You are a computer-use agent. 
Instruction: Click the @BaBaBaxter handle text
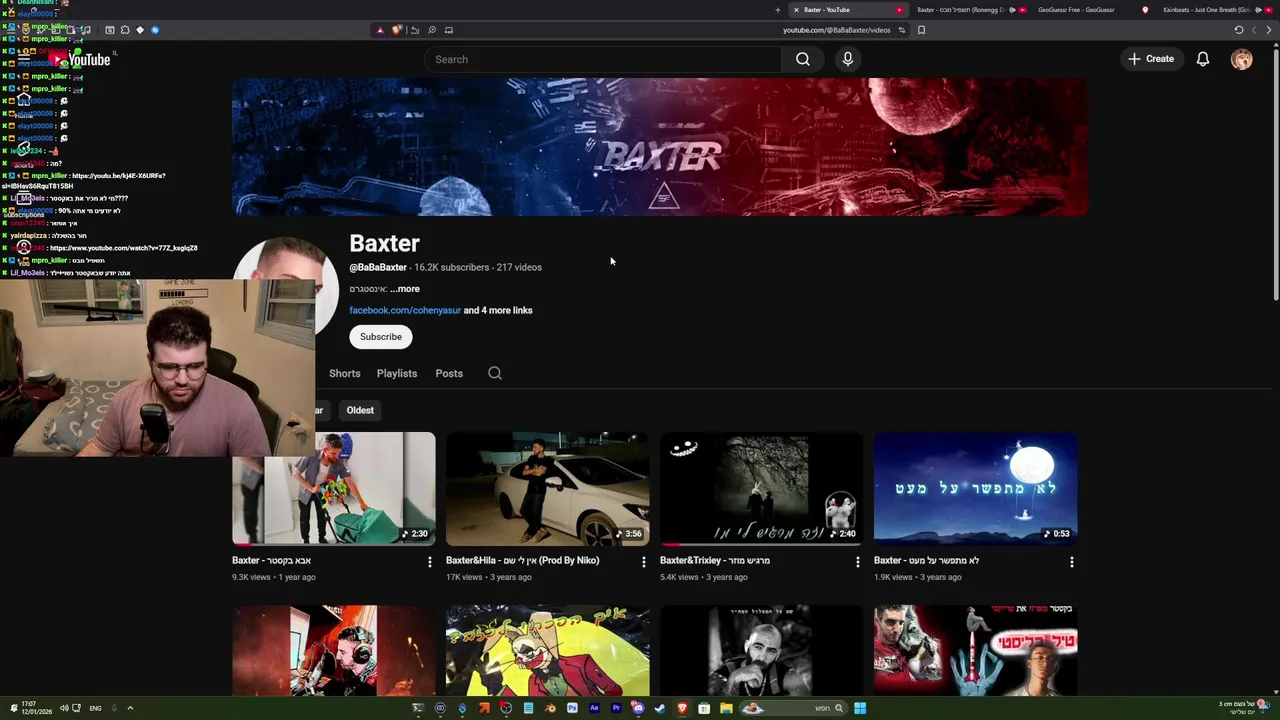pyautogui.click(x=378, y=267)
